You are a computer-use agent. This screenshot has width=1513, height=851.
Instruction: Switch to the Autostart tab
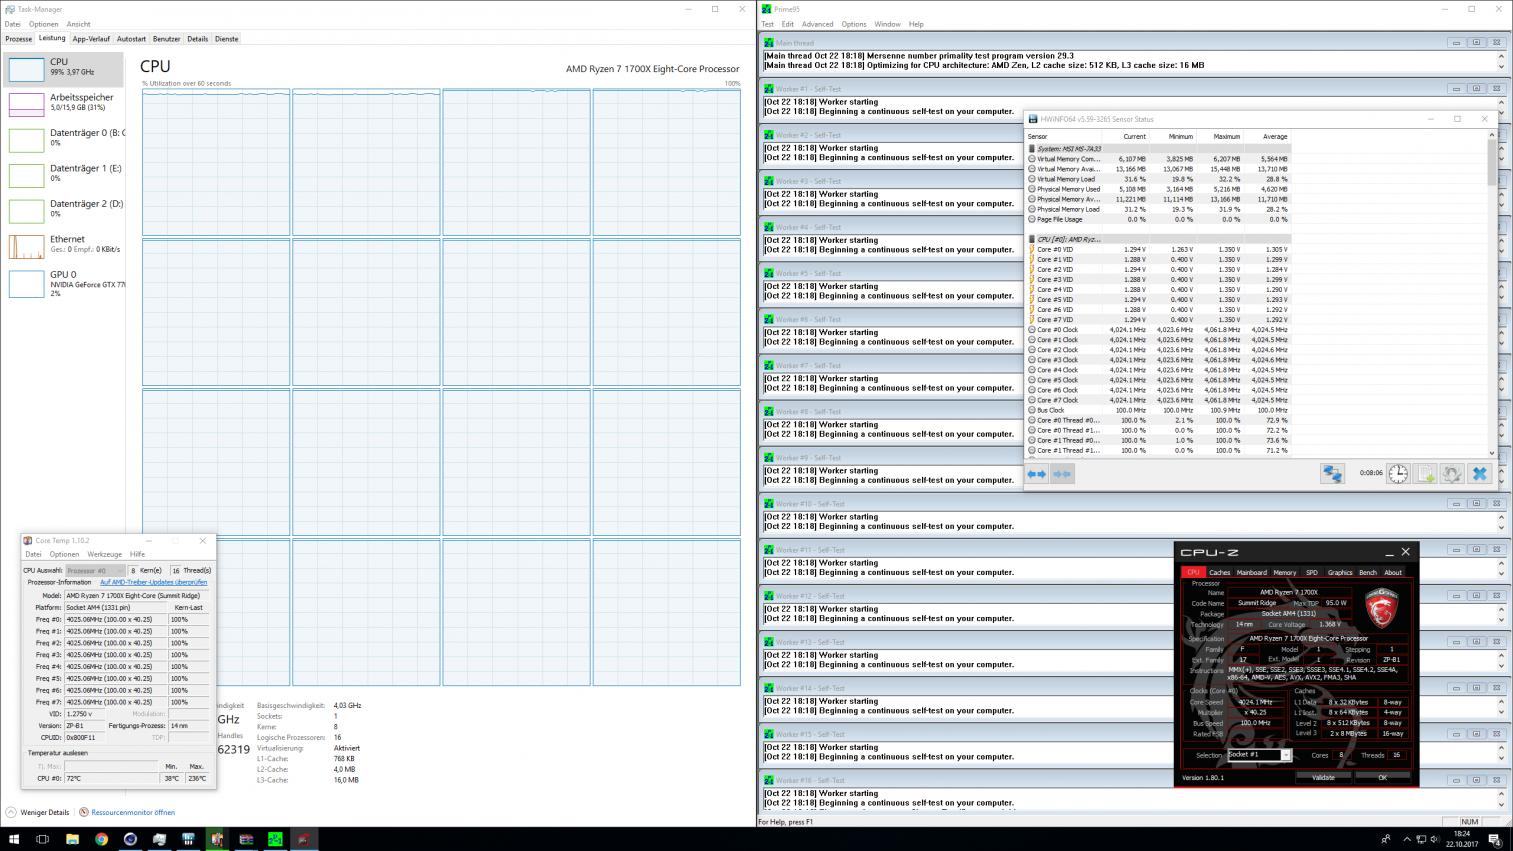pos(131,39)
